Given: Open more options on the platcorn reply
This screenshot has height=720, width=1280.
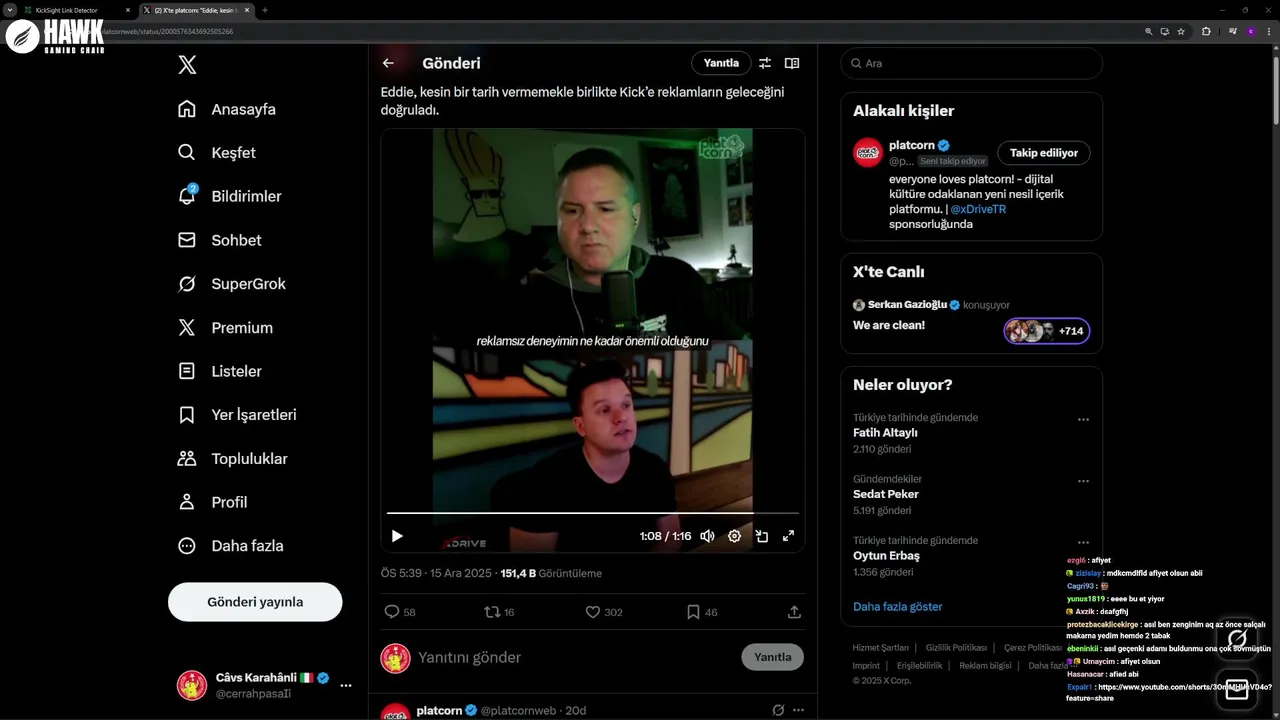Looking at the screenshot, I should click(798, 710).
